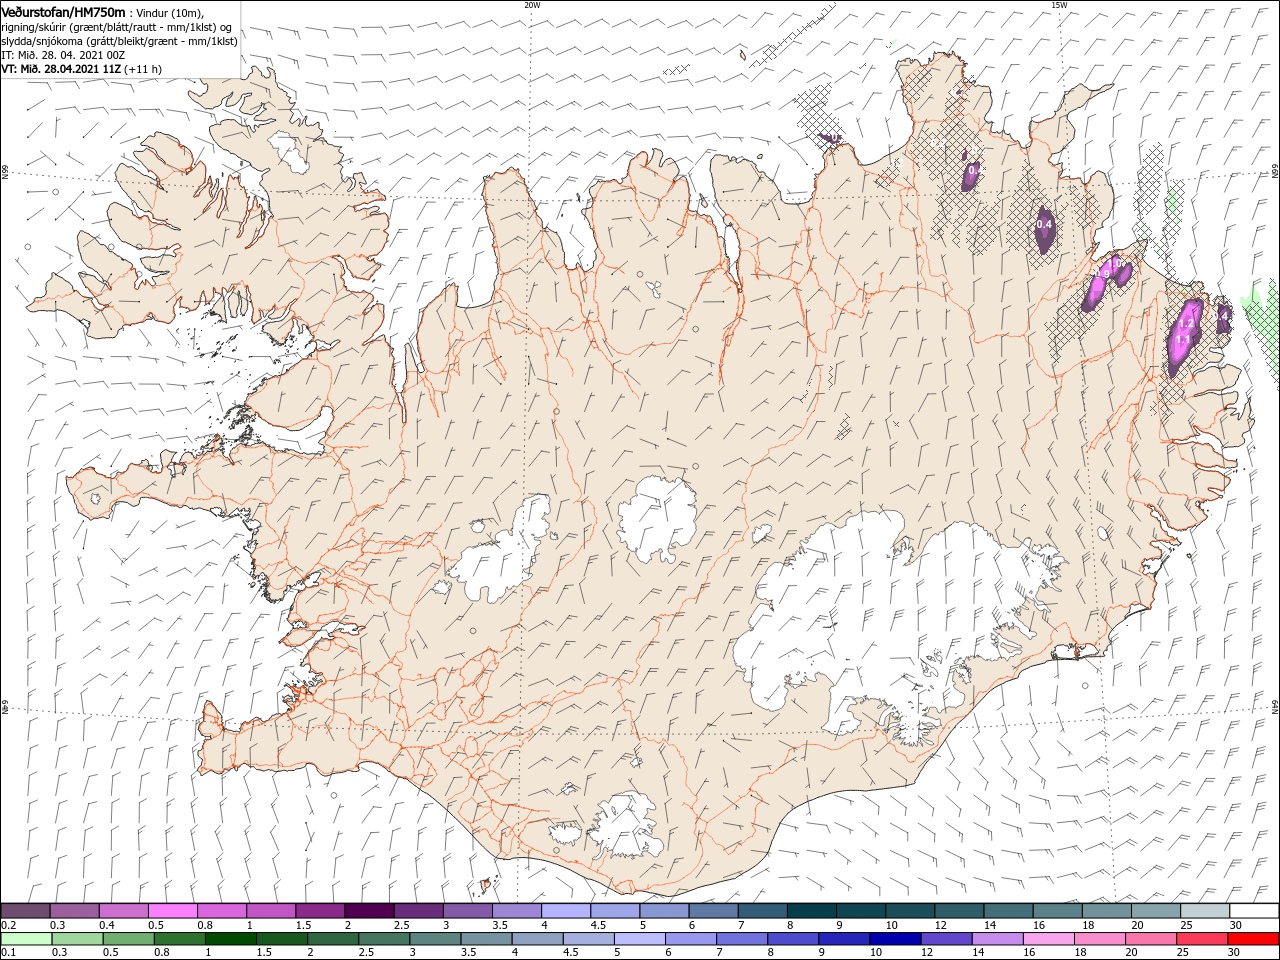The width and height of the screenshot is (1280, 960).
Task: Select the dark teal 8 snow legend swatch
Action: (x=811, y=911)
